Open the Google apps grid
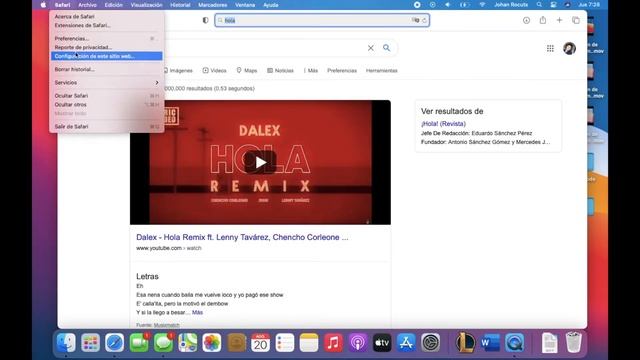 click(550, 49)
